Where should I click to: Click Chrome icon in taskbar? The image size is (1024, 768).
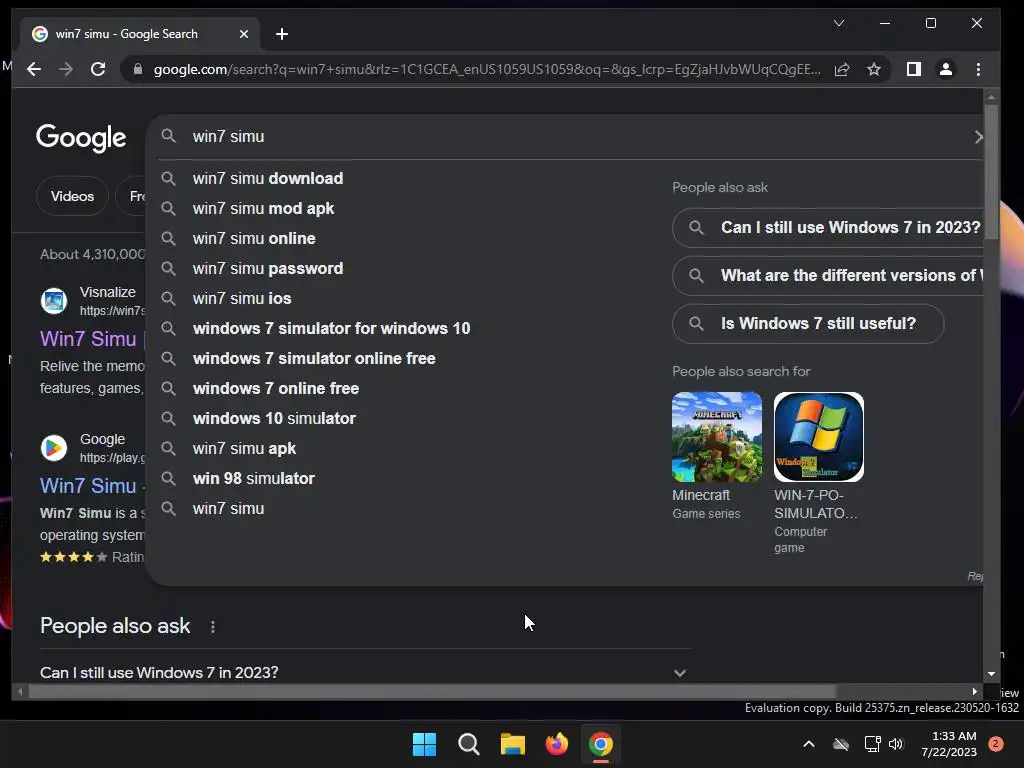[x=601, y=744]
